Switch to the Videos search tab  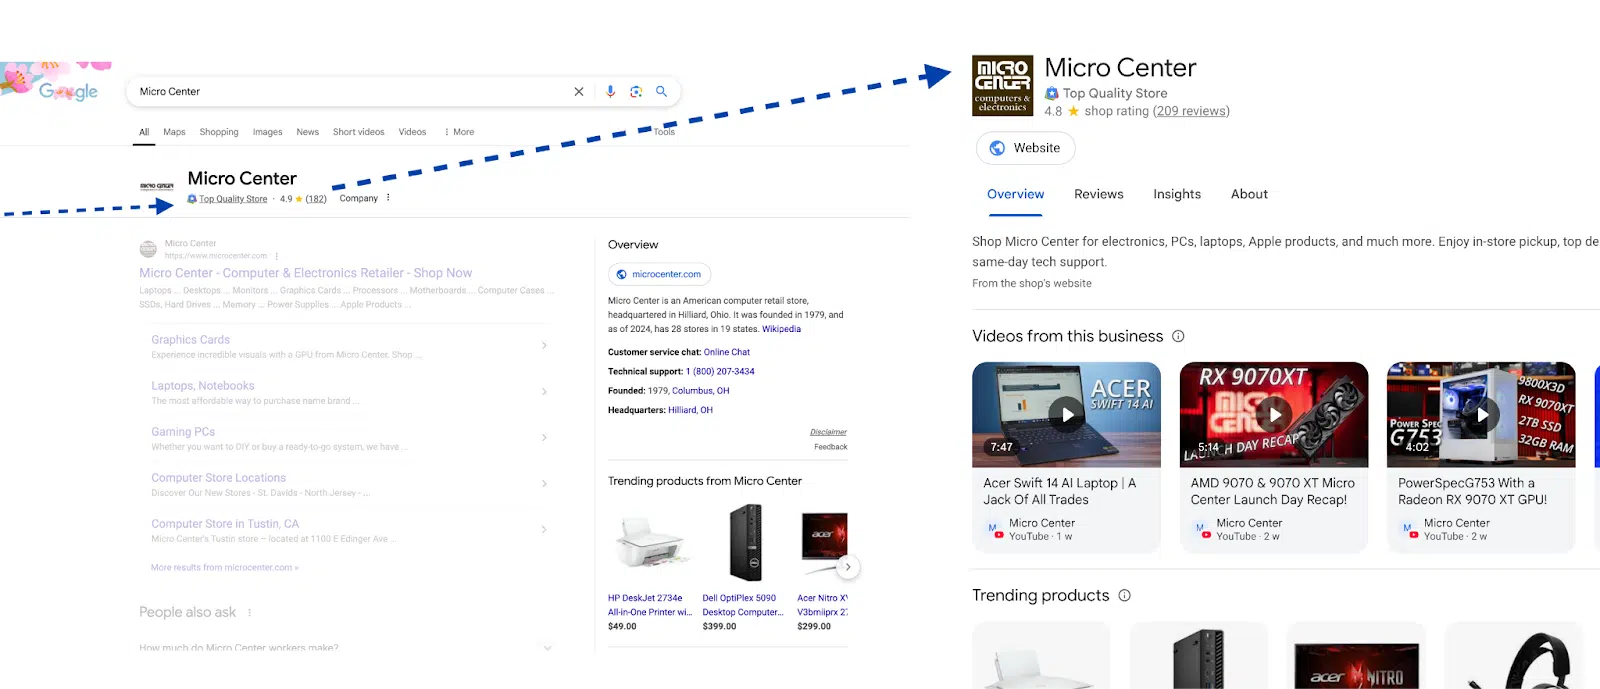point(412,132)
